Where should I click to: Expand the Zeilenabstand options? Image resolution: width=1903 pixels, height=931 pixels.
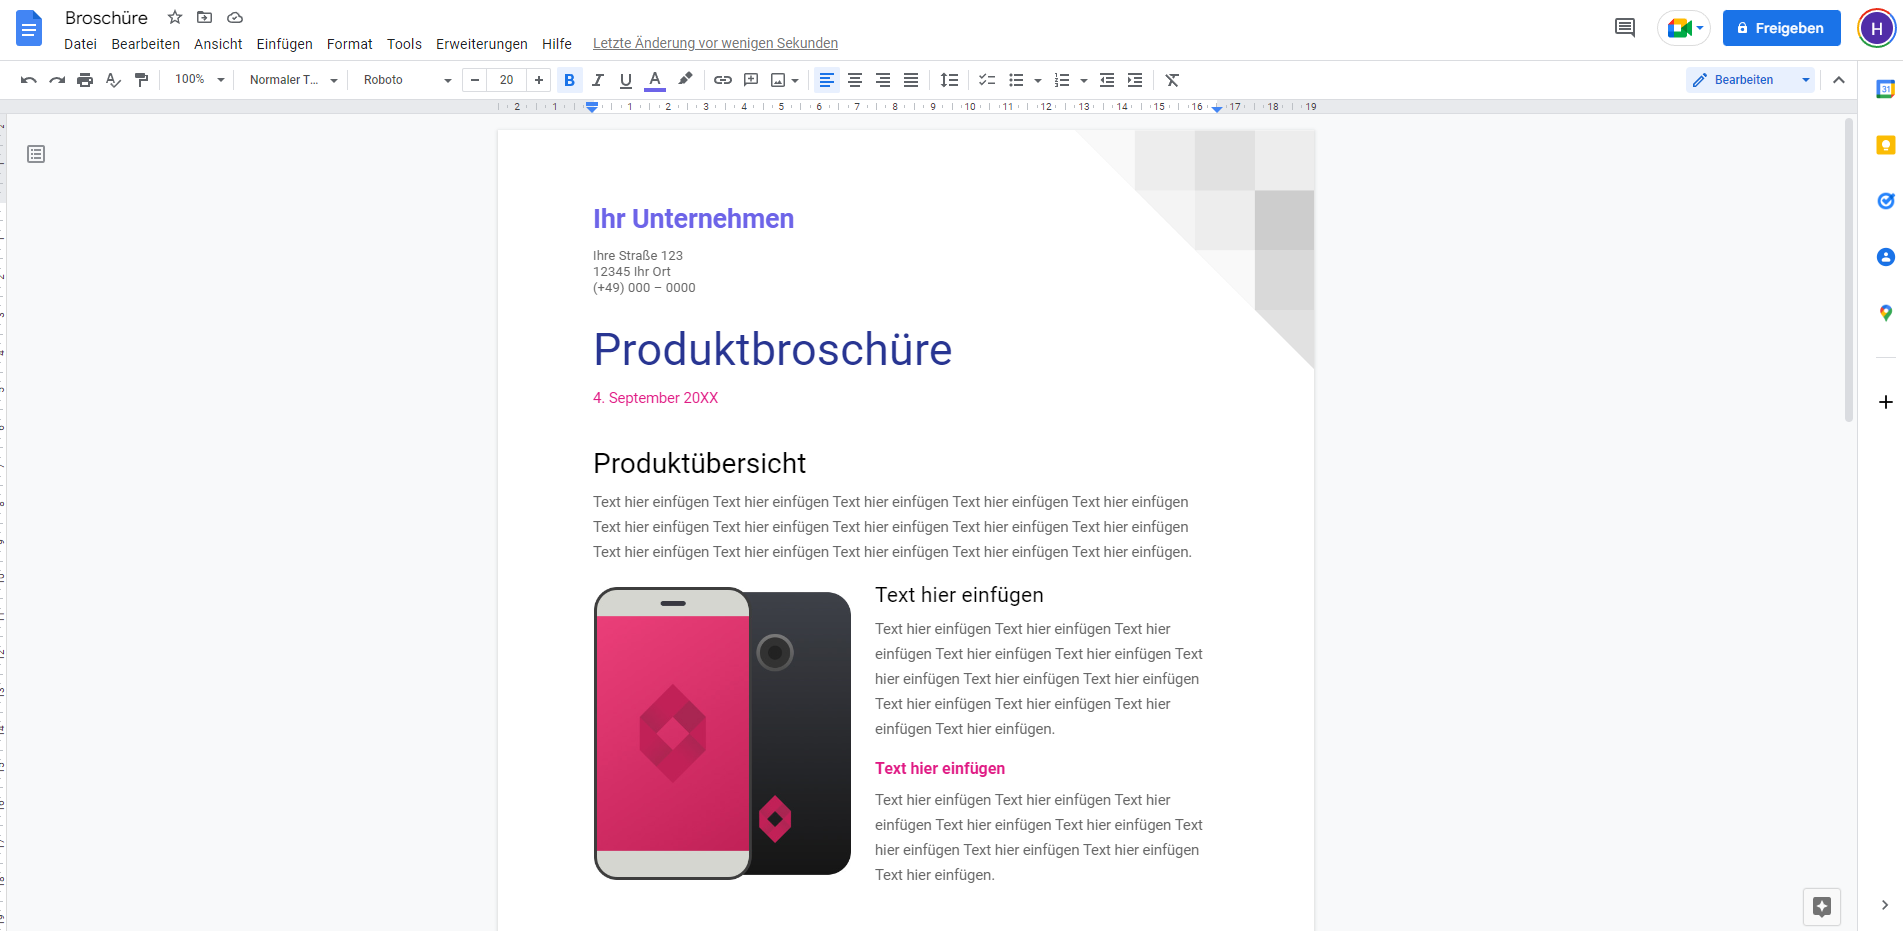[x=949, y=80]
